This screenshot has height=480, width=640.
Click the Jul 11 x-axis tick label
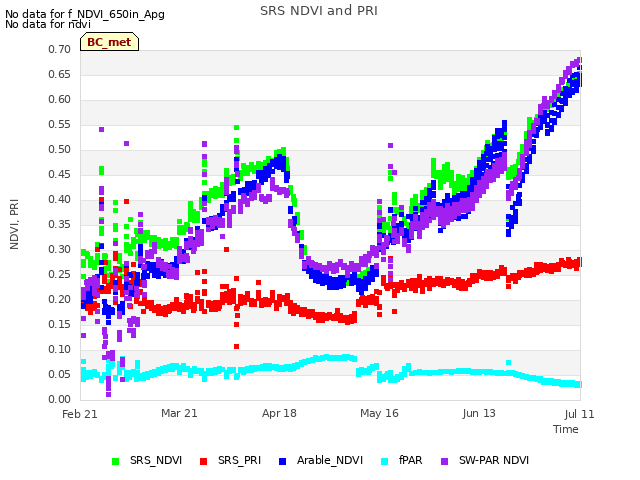click(x=580, y=414)
